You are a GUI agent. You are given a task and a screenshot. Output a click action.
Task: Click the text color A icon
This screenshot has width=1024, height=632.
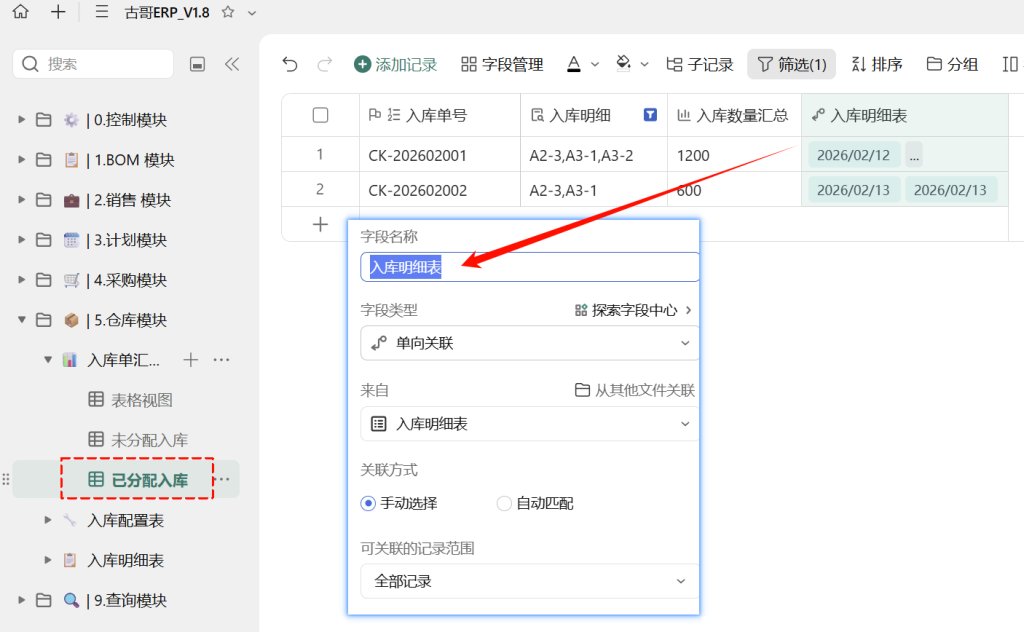point(573,64)
